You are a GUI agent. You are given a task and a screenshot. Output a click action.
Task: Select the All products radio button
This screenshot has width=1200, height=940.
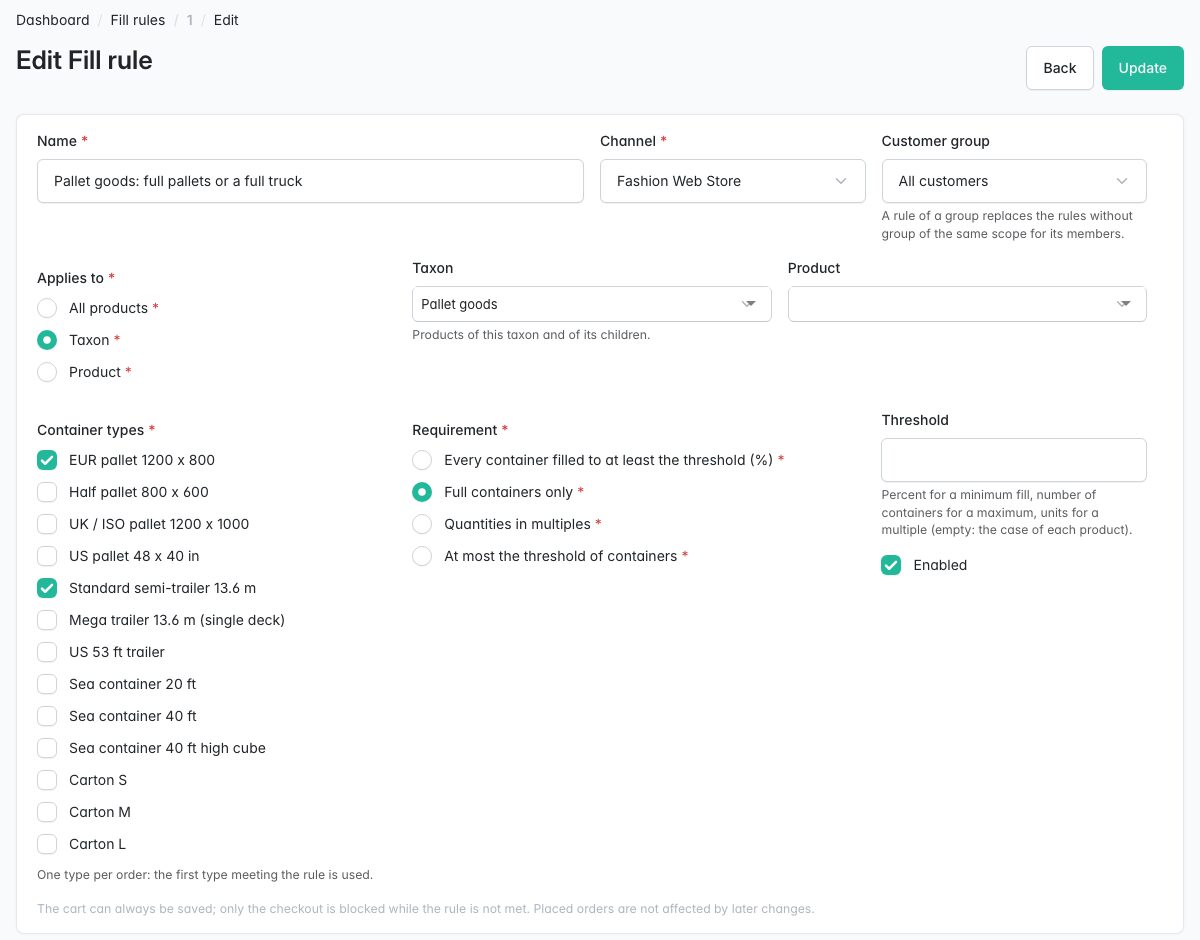pyautogui.click(x=47, y=308)
